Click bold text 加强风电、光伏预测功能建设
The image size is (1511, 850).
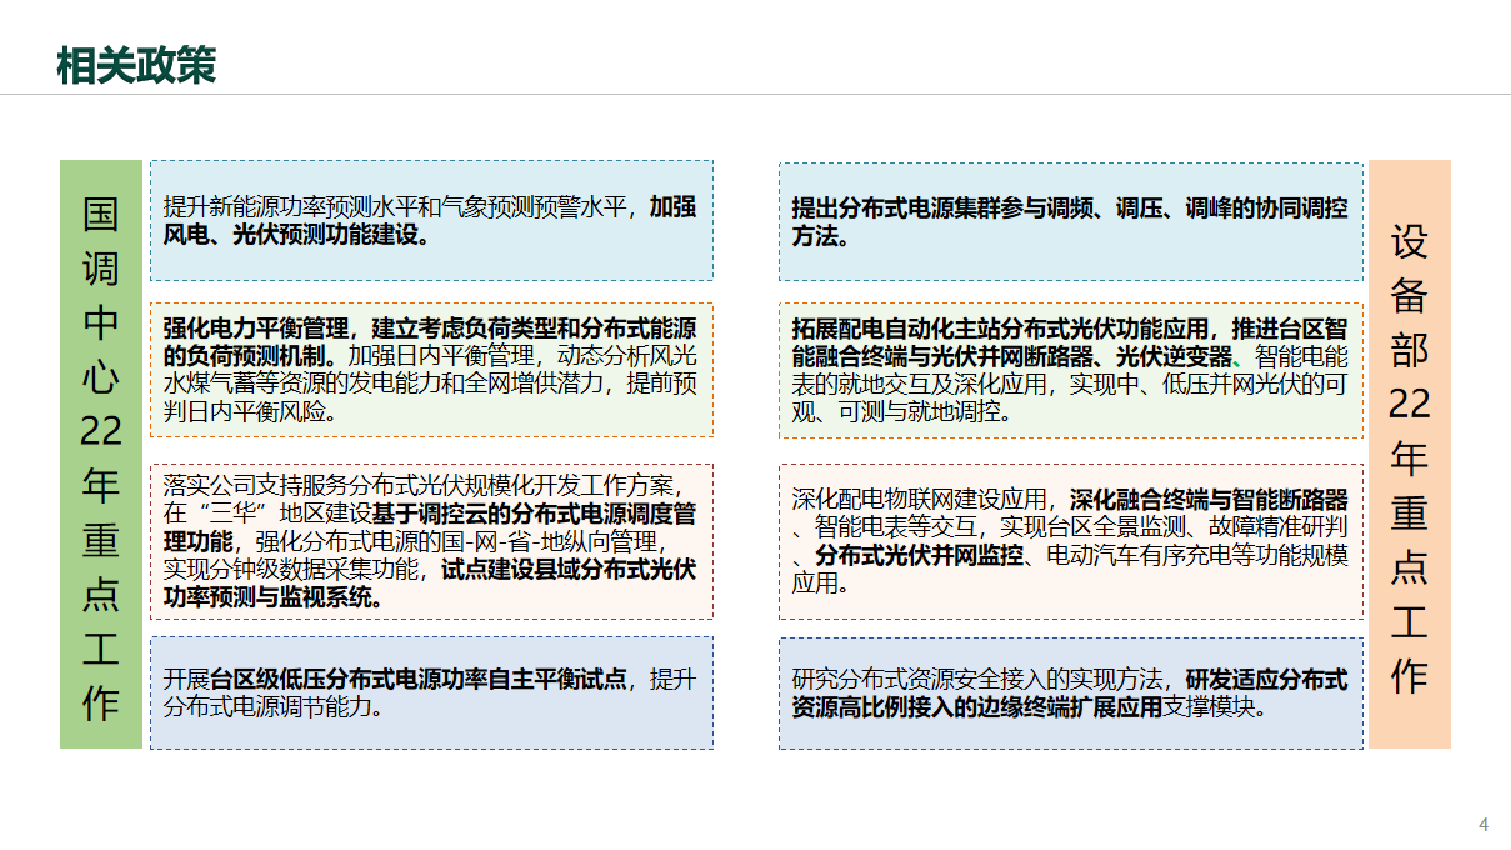(430, 221)
